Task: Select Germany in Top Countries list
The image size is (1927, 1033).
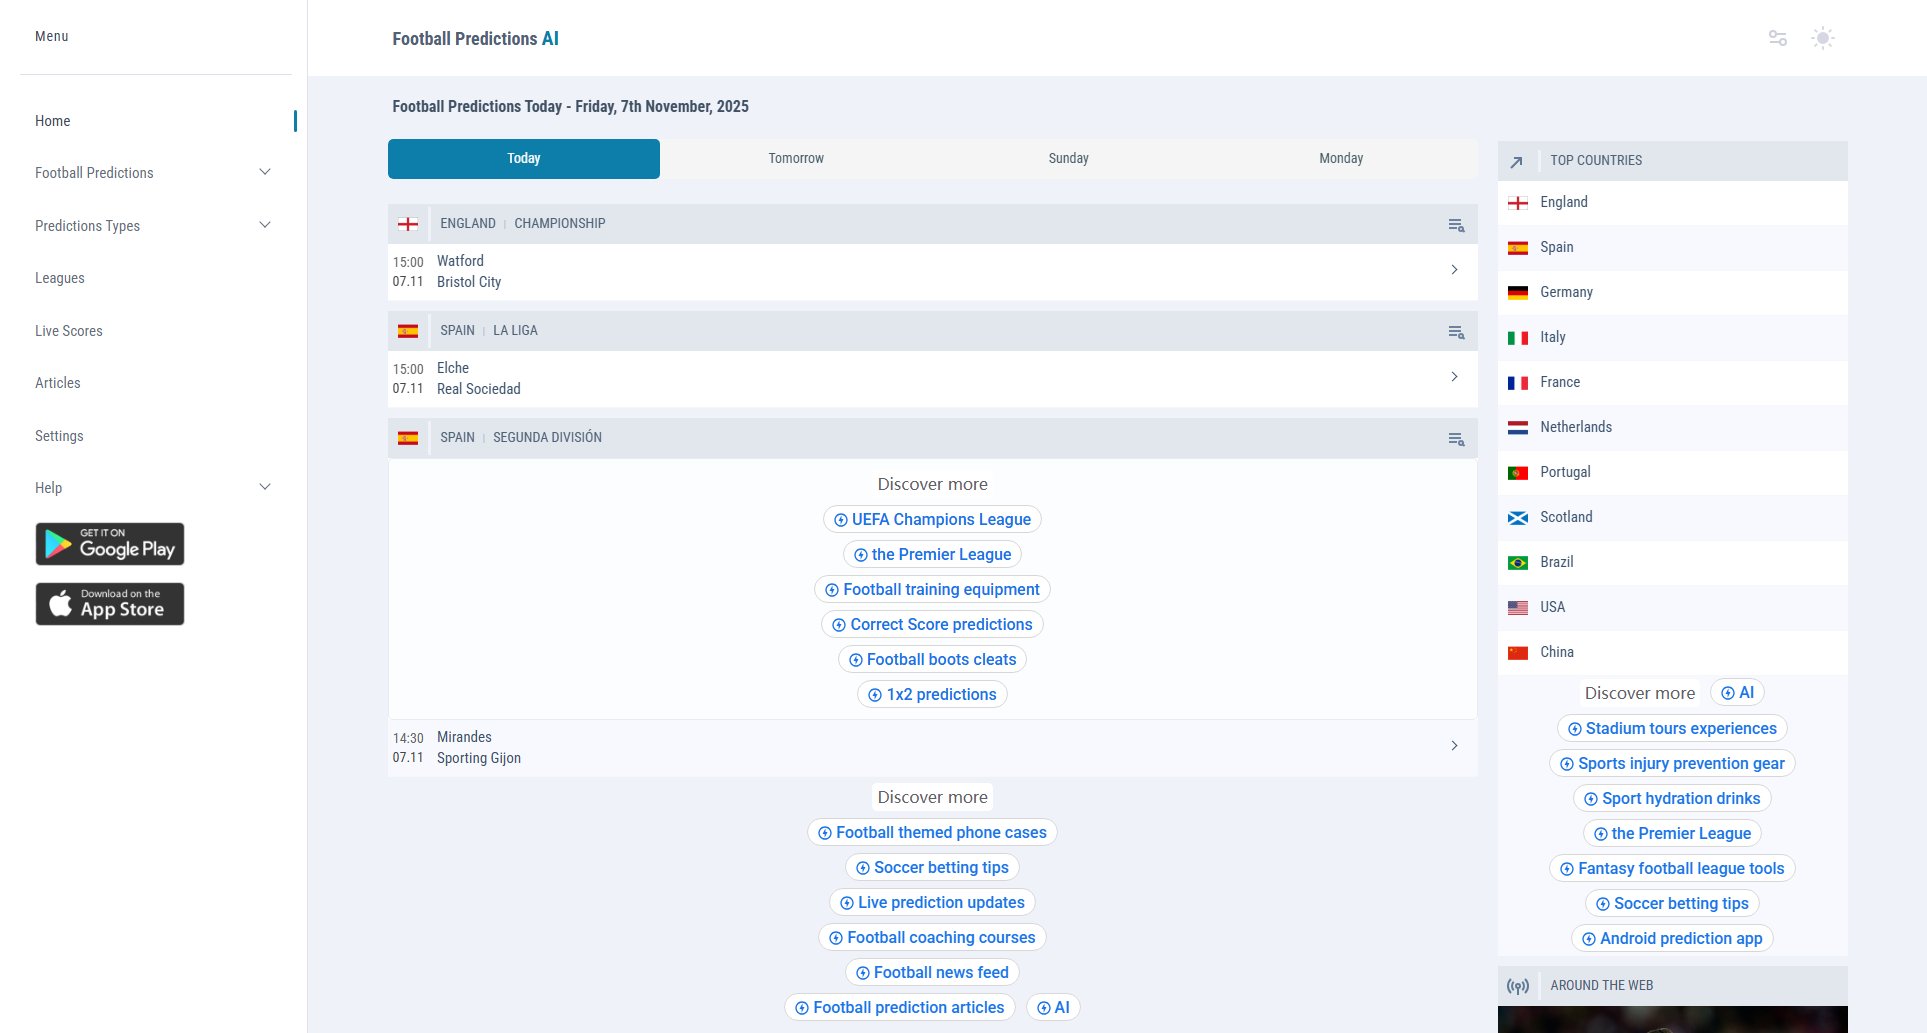Action: pyautogui.click(x=1566, y=292)
